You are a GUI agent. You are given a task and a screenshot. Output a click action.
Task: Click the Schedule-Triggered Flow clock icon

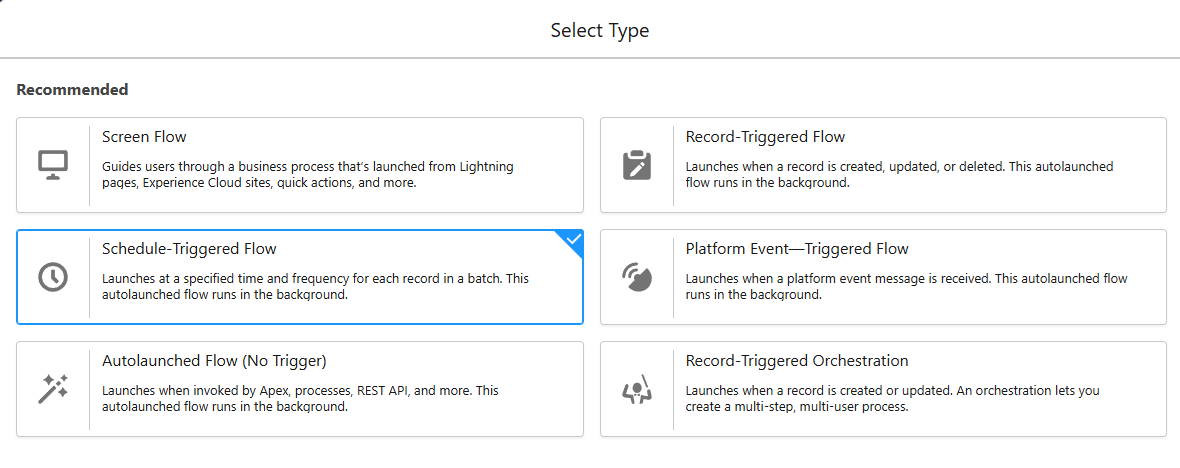click(53, 277)
